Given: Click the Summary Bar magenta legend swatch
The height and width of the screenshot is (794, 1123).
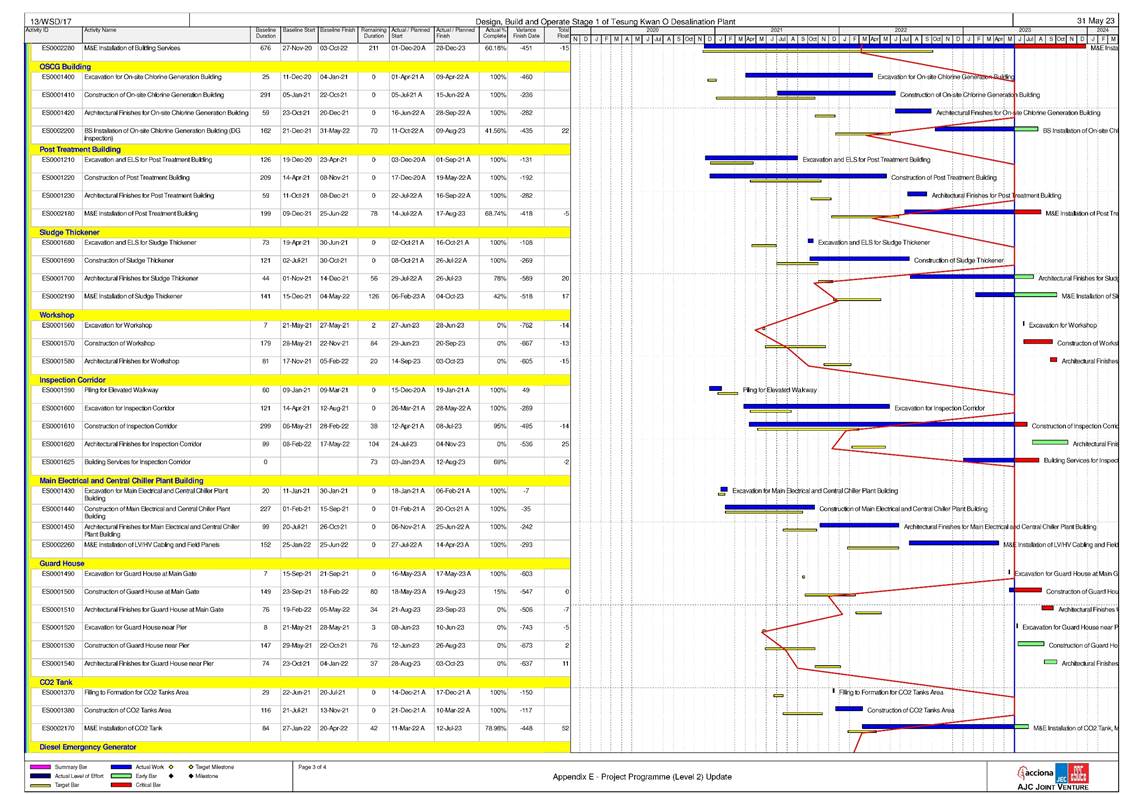Looking at the screenshot, I should tap(38, 767).
